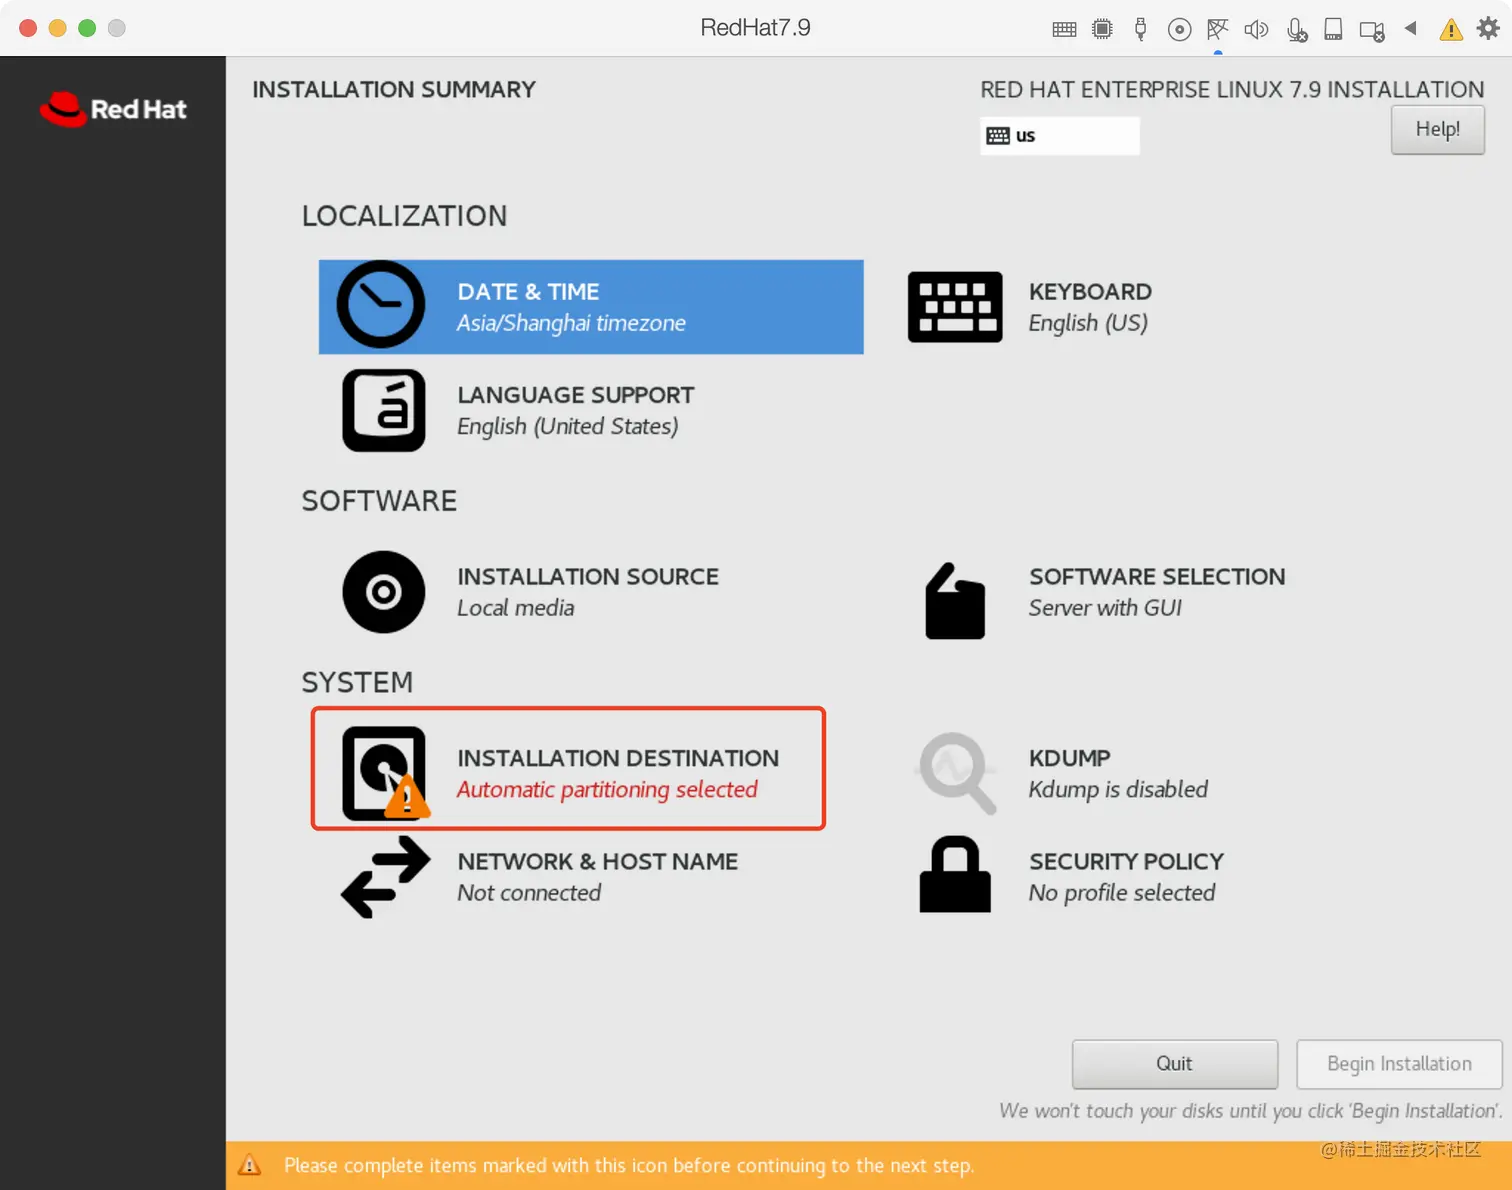Click the Help! button

click(1437, 129)
